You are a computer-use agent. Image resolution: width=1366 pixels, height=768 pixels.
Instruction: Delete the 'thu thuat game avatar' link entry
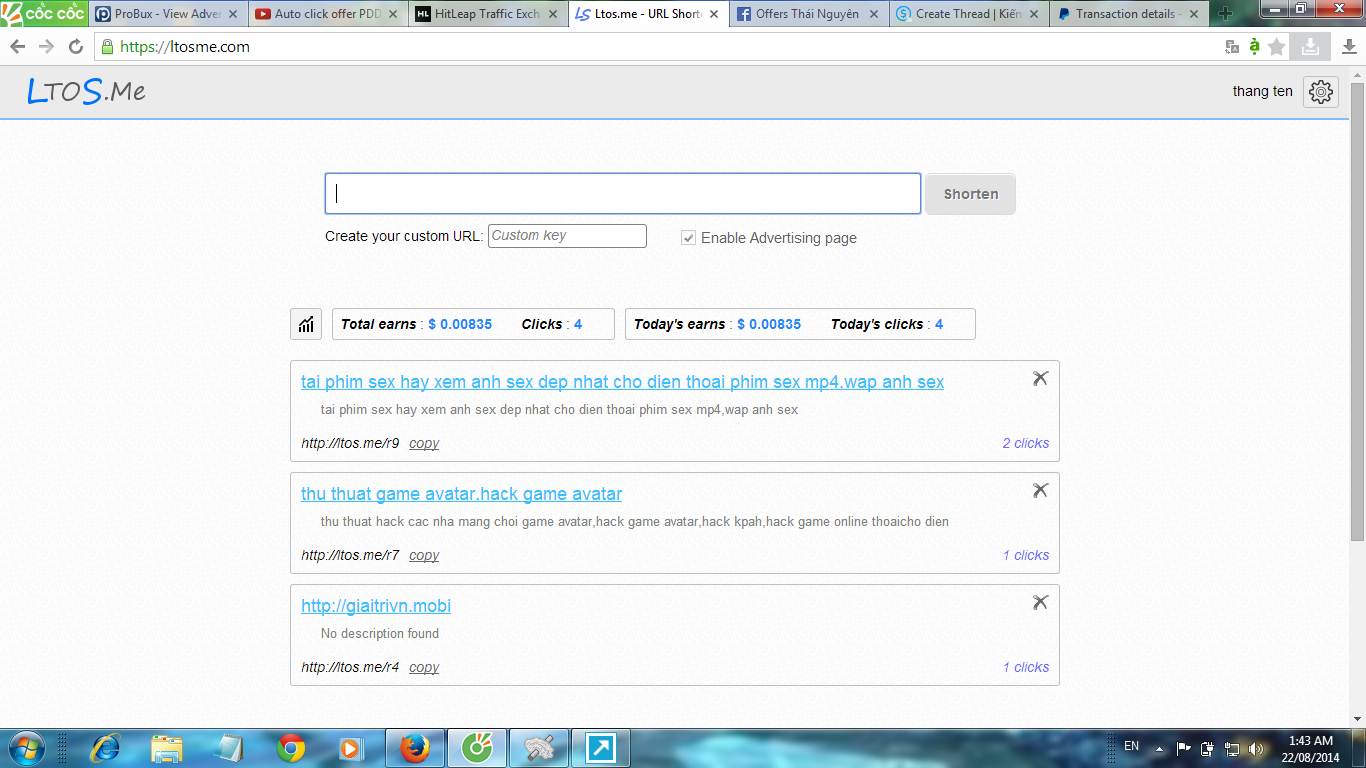1040,490
